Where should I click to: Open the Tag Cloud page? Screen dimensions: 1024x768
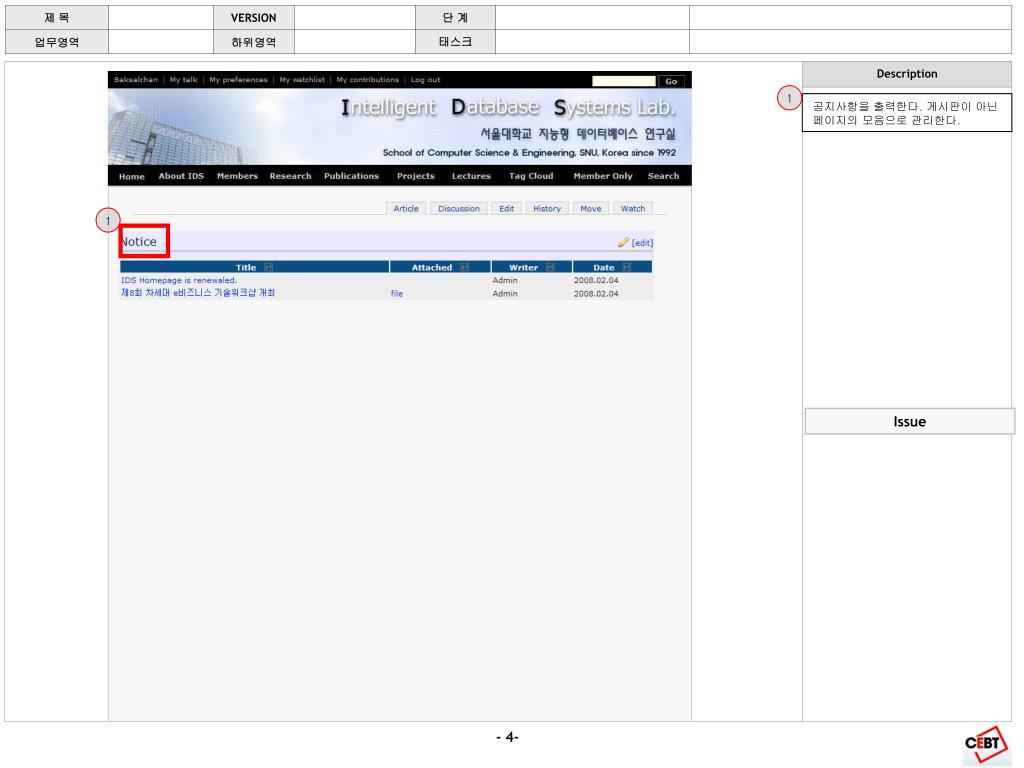[x=531, y=176]
